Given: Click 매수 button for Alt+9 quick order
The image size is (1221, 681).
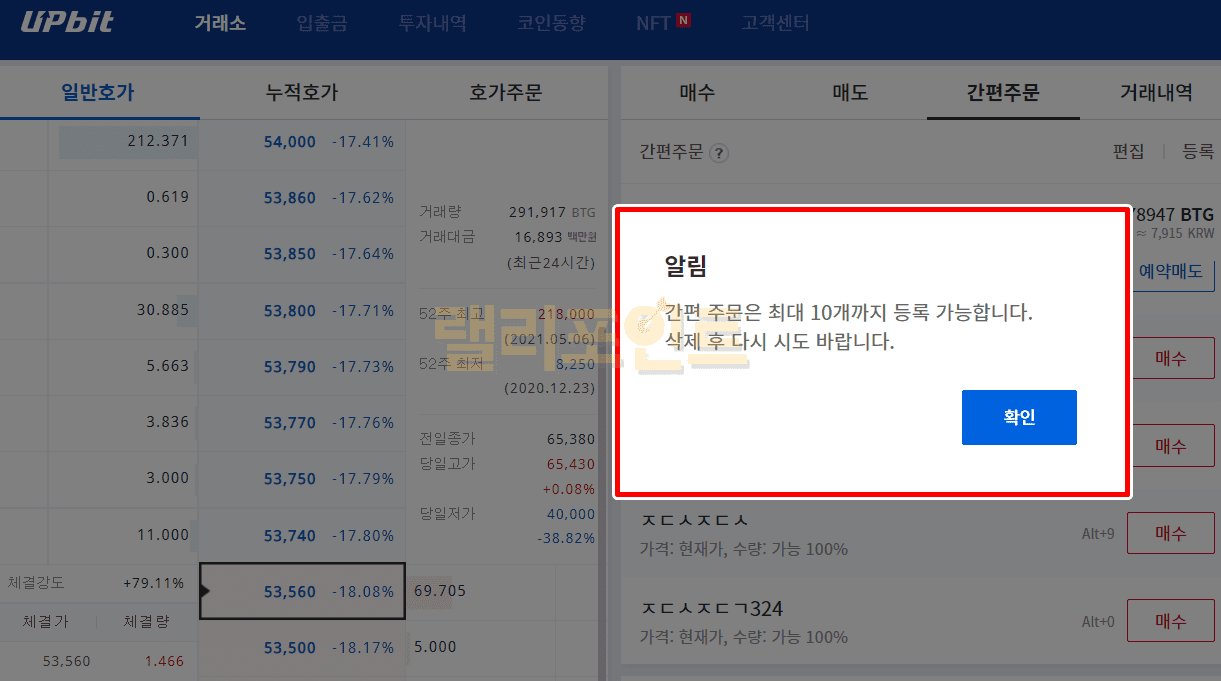Looking at the screenshot, I should [x=1170, y=533].
